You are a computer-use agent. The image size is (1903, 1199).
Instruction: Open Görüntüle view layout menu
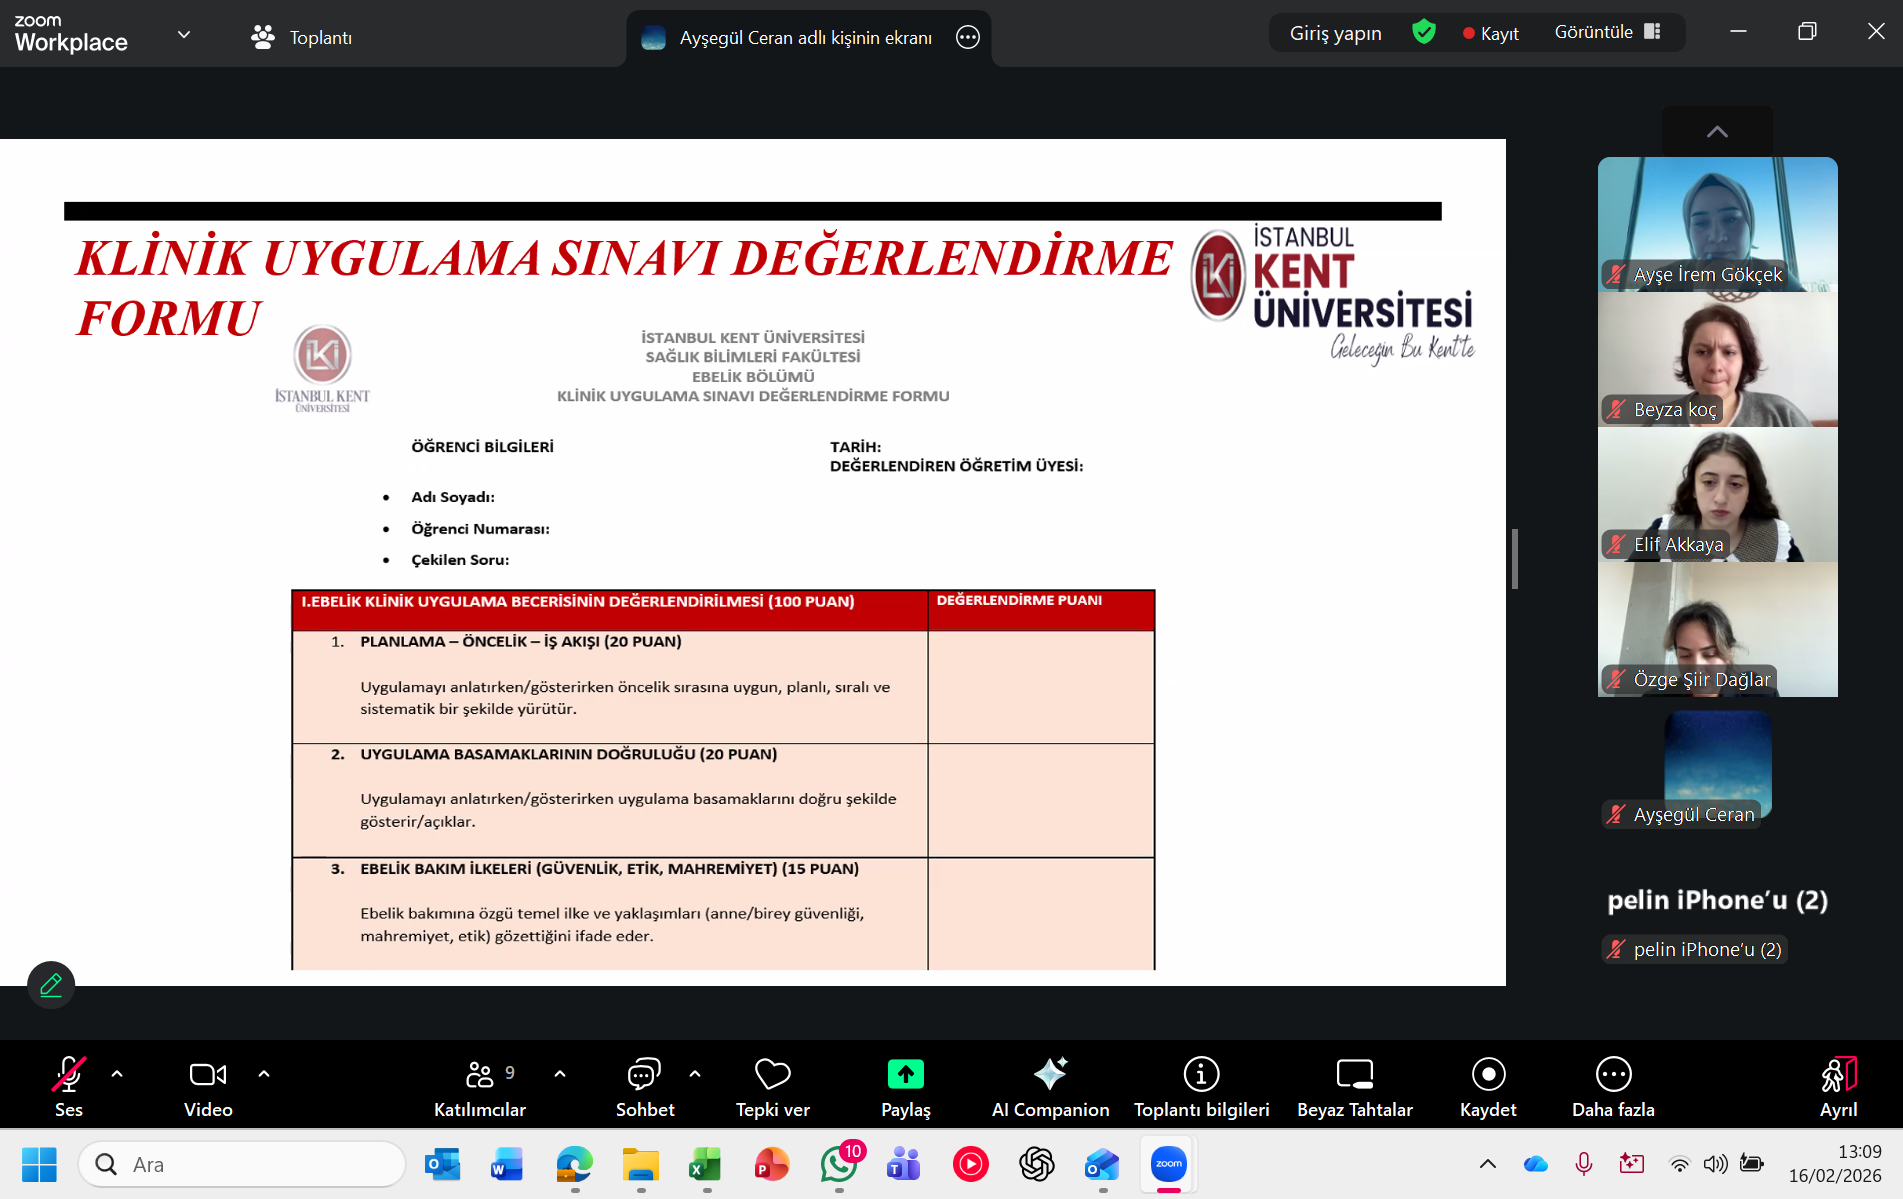[x=1607, y=32]
